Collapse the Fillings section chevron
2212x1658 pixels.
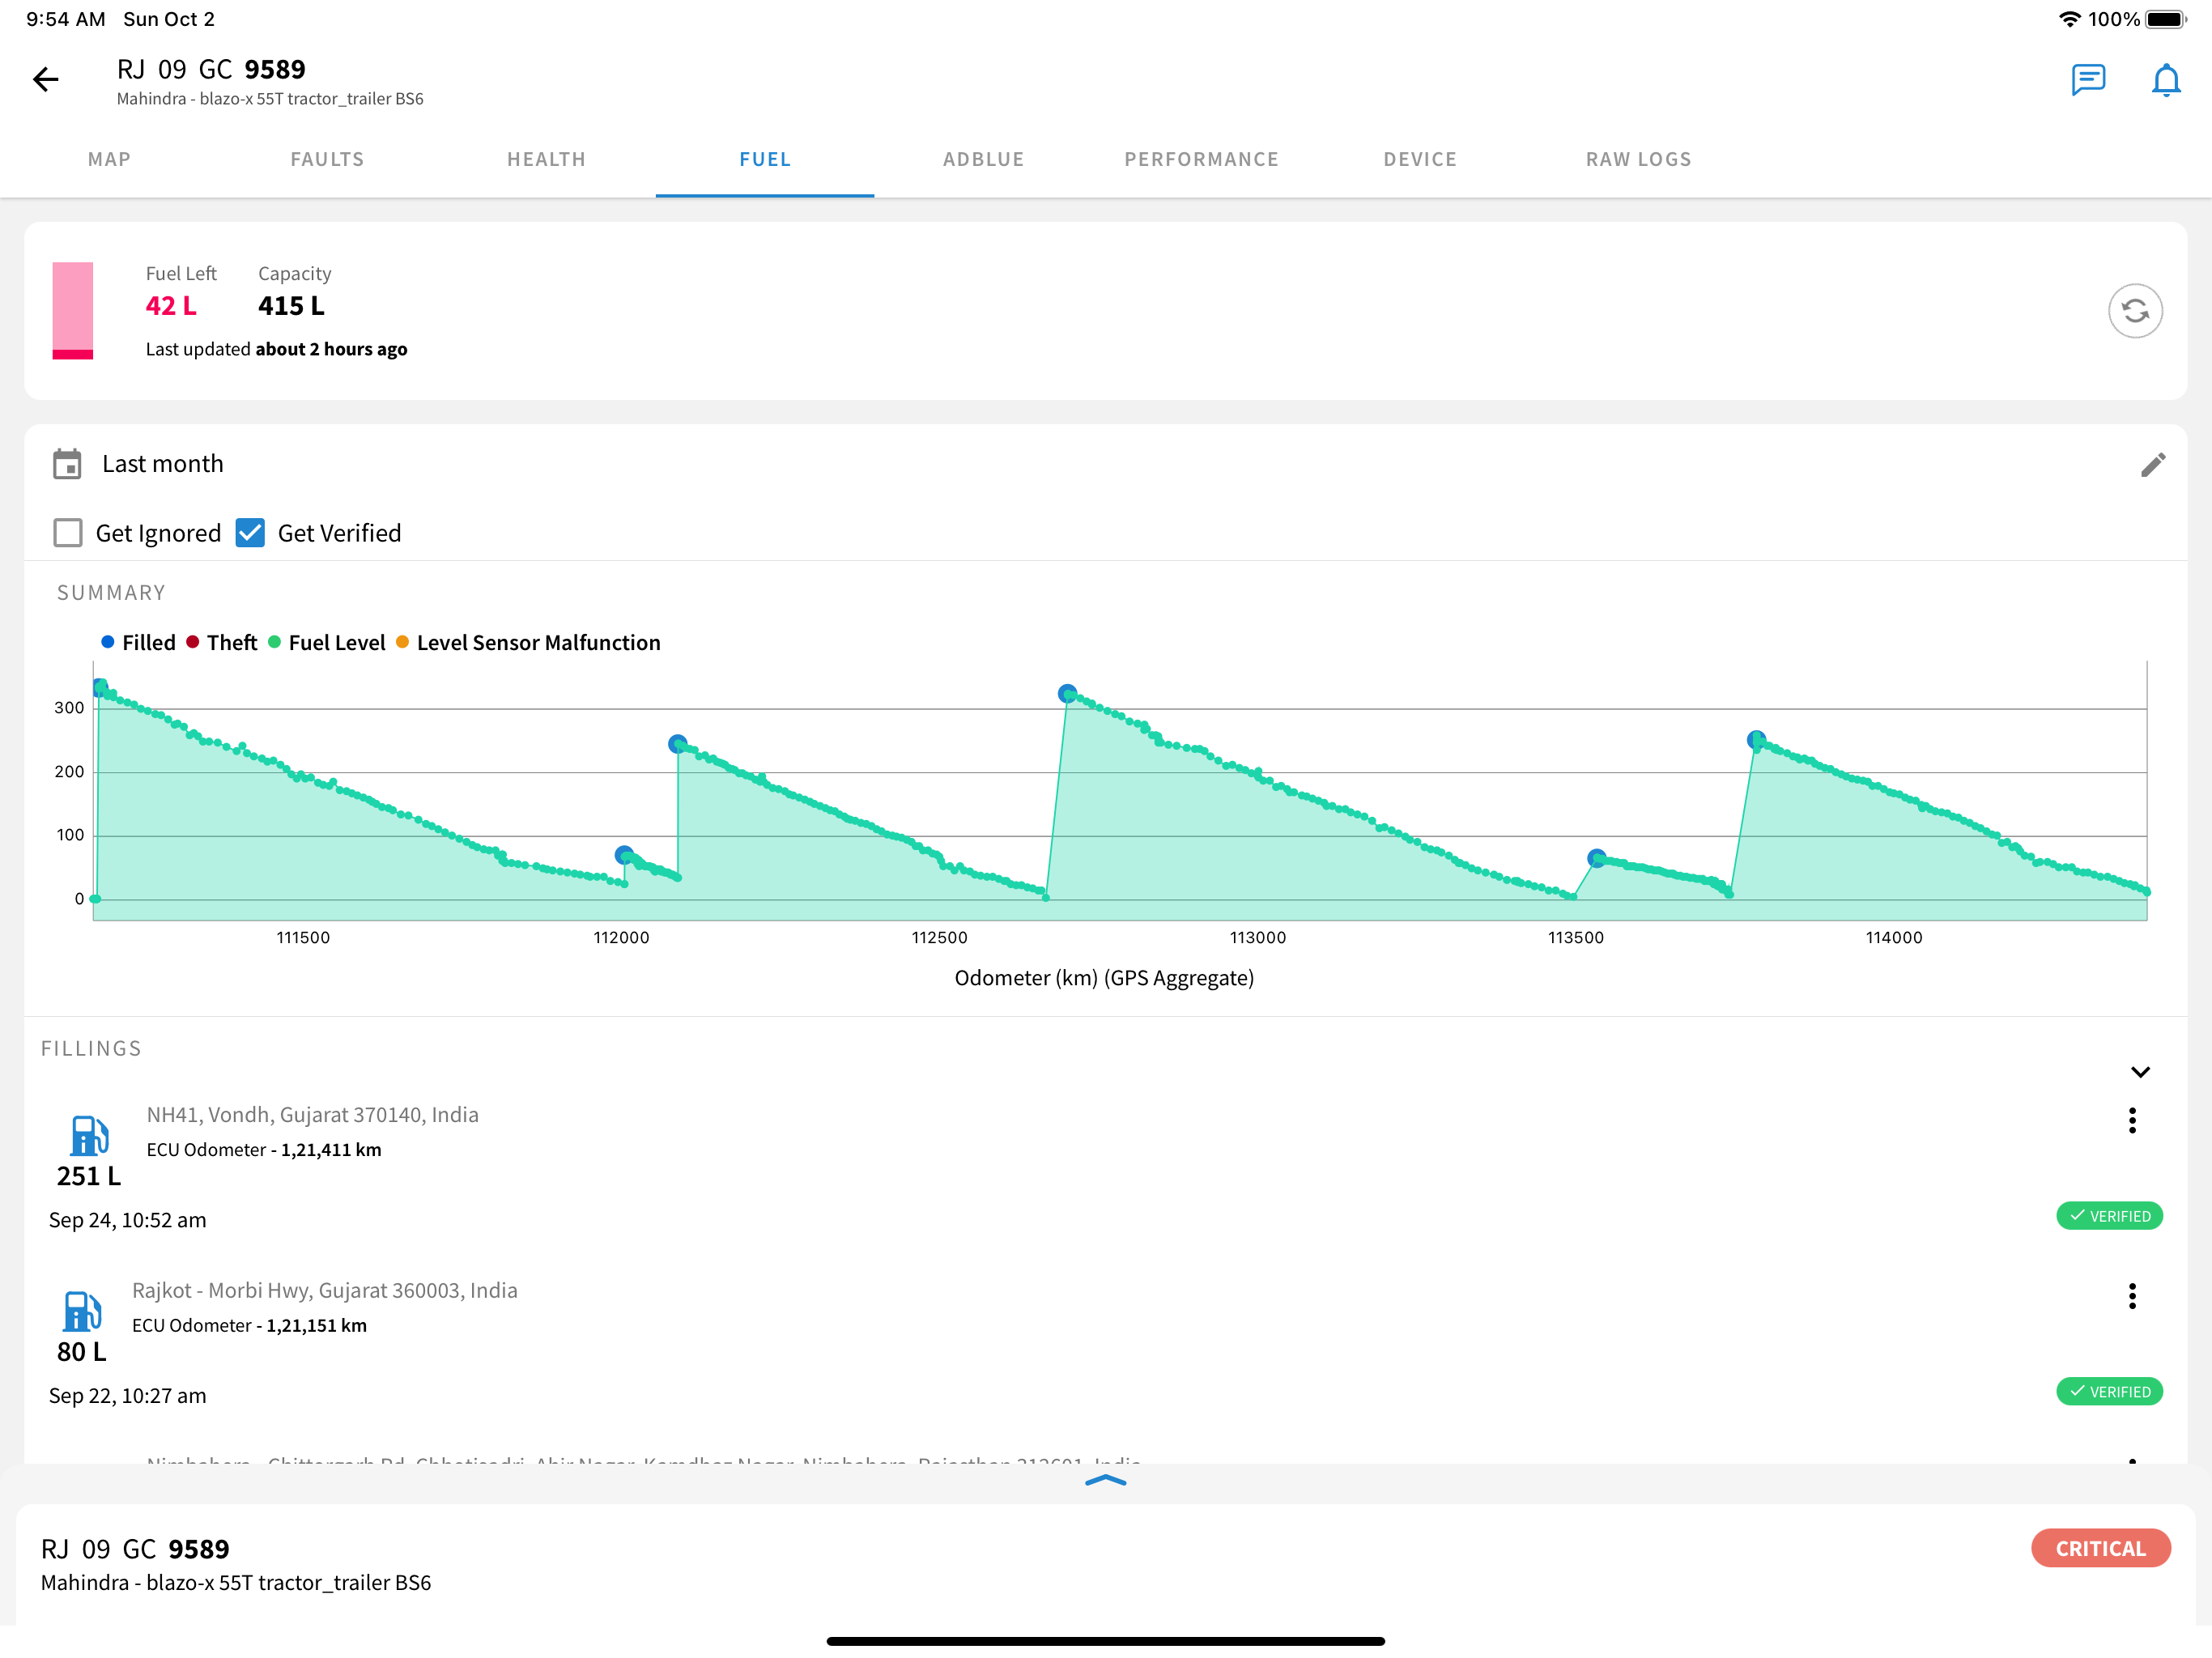click(2140, 1072)
